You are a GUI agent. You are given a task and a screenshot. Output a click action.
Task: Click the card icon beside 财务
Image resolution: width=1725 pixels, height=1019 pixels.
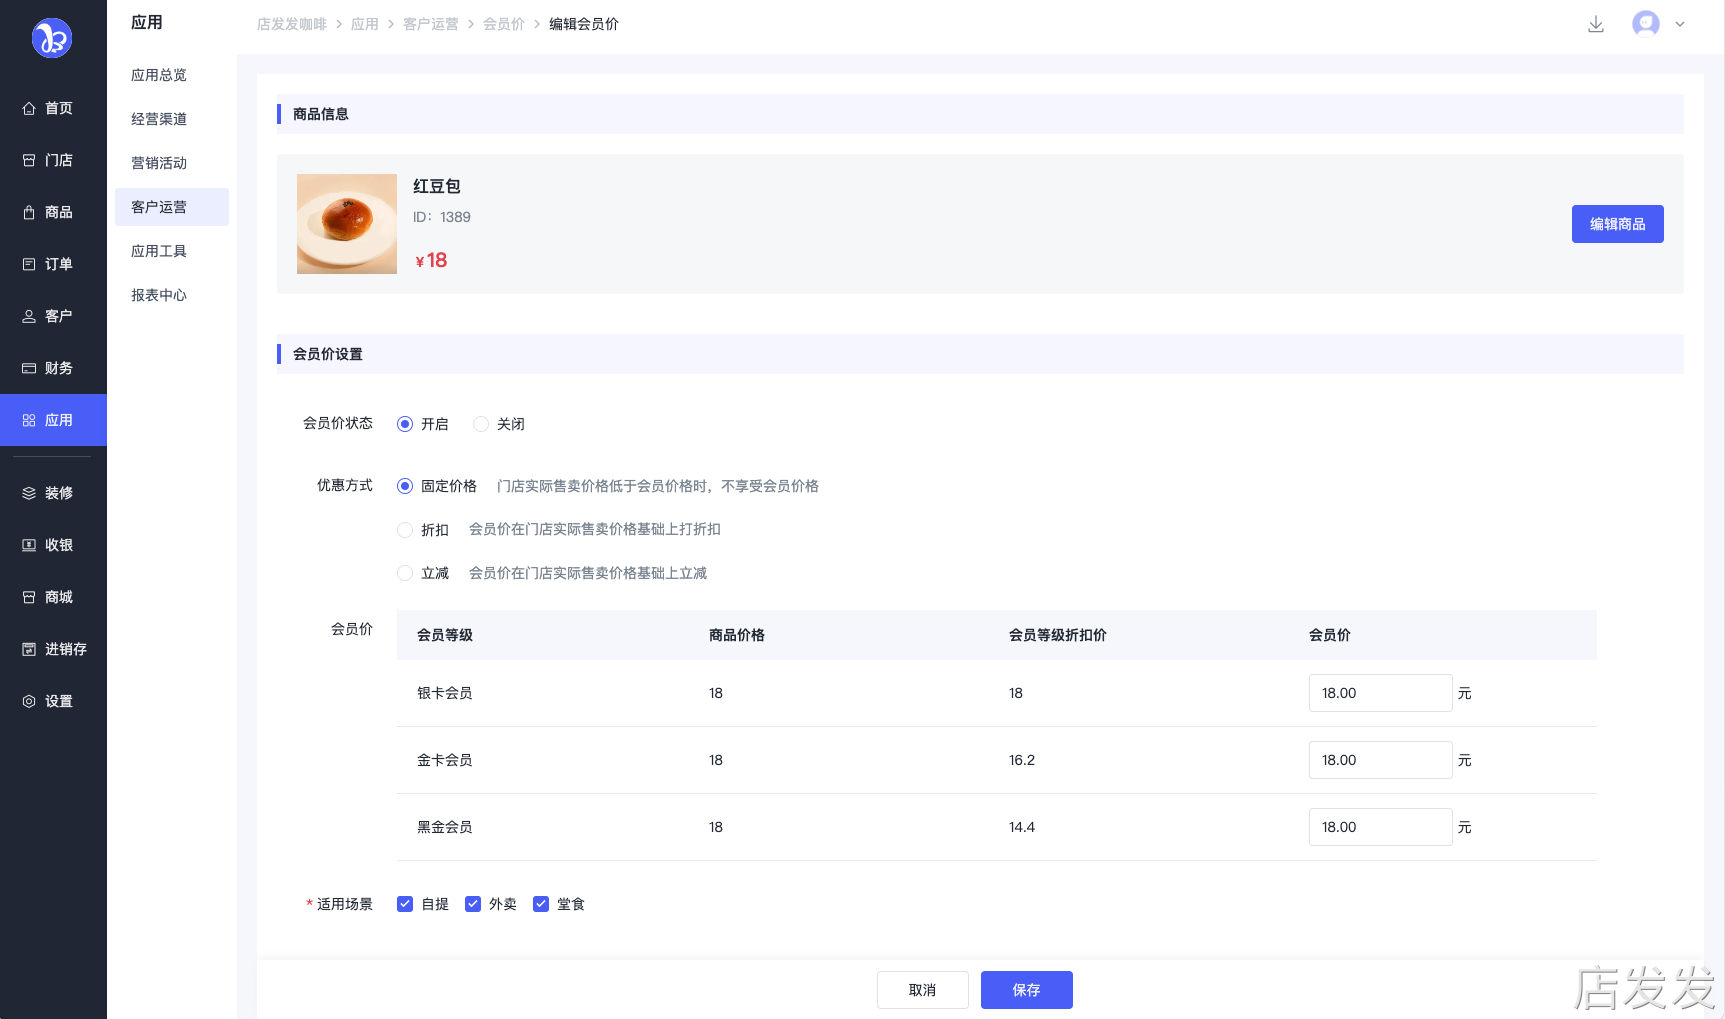(x=29, y=368)
